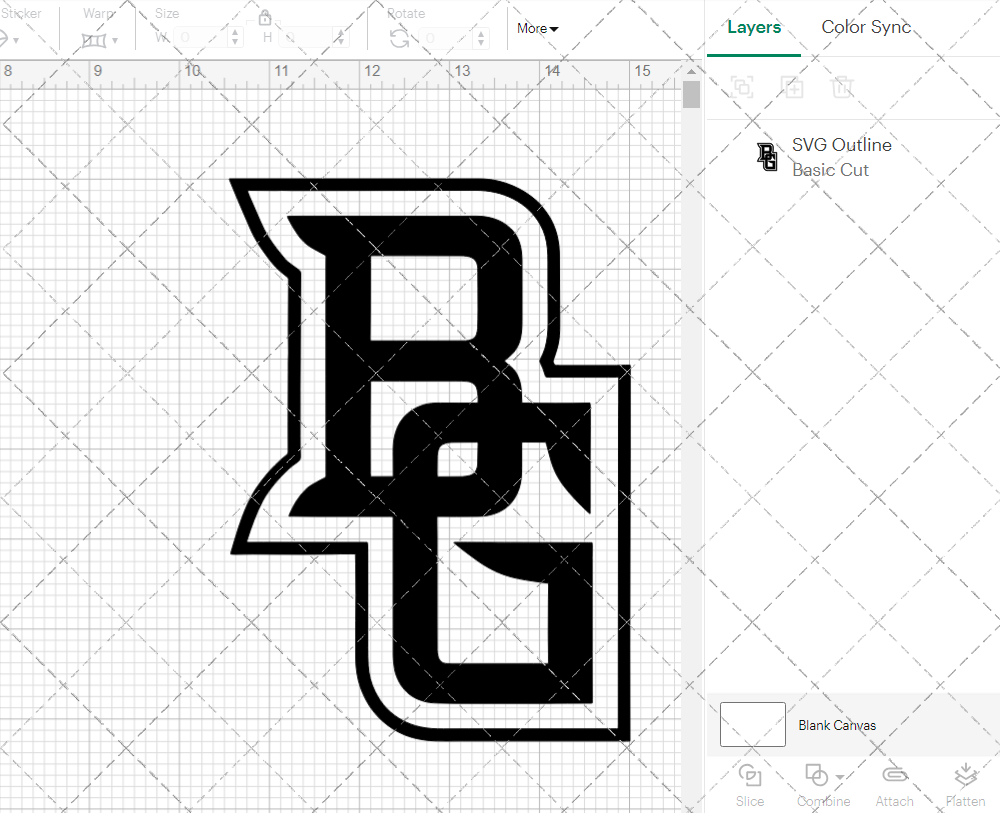This screenshot has height=813, width=1000.
Task: Open the Layers tab
Action: (754, 27)
